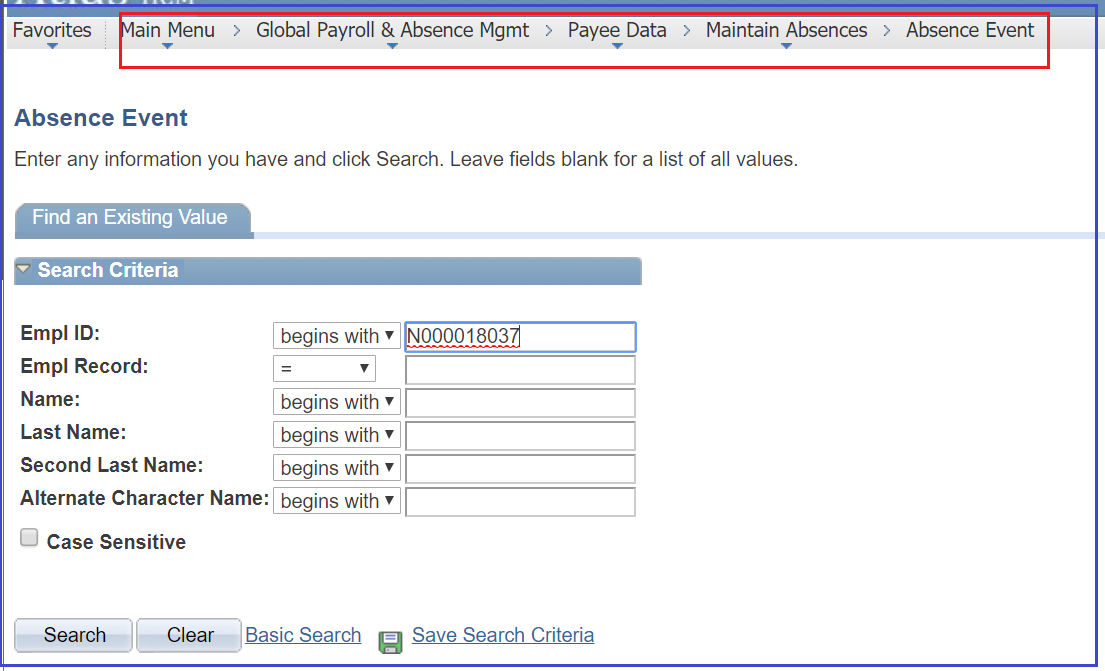Click the green save disk icon
Screen dimensions: 1105x671
pos(390,642)
